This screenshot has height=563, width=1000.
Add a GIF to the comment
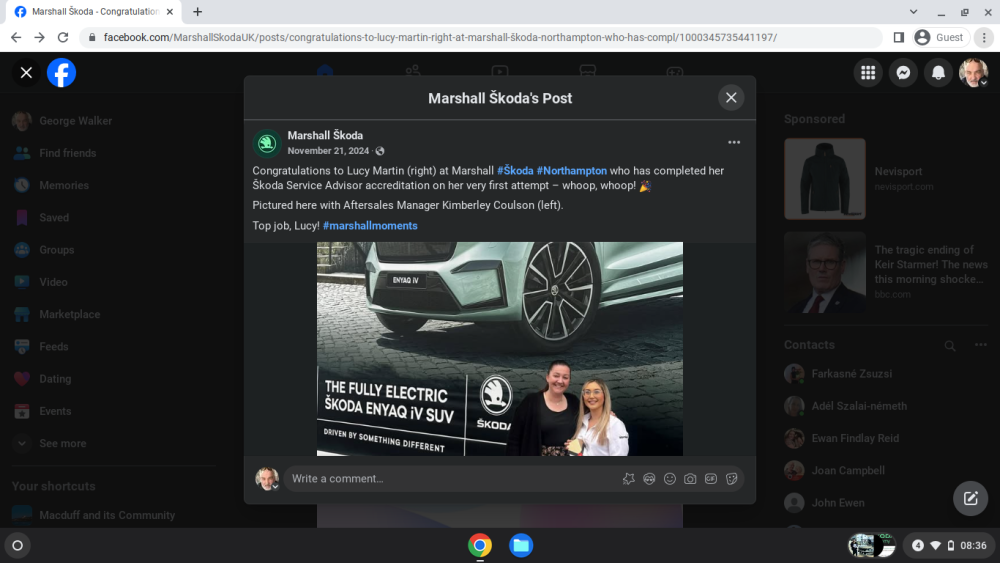[x=710, y=479]
